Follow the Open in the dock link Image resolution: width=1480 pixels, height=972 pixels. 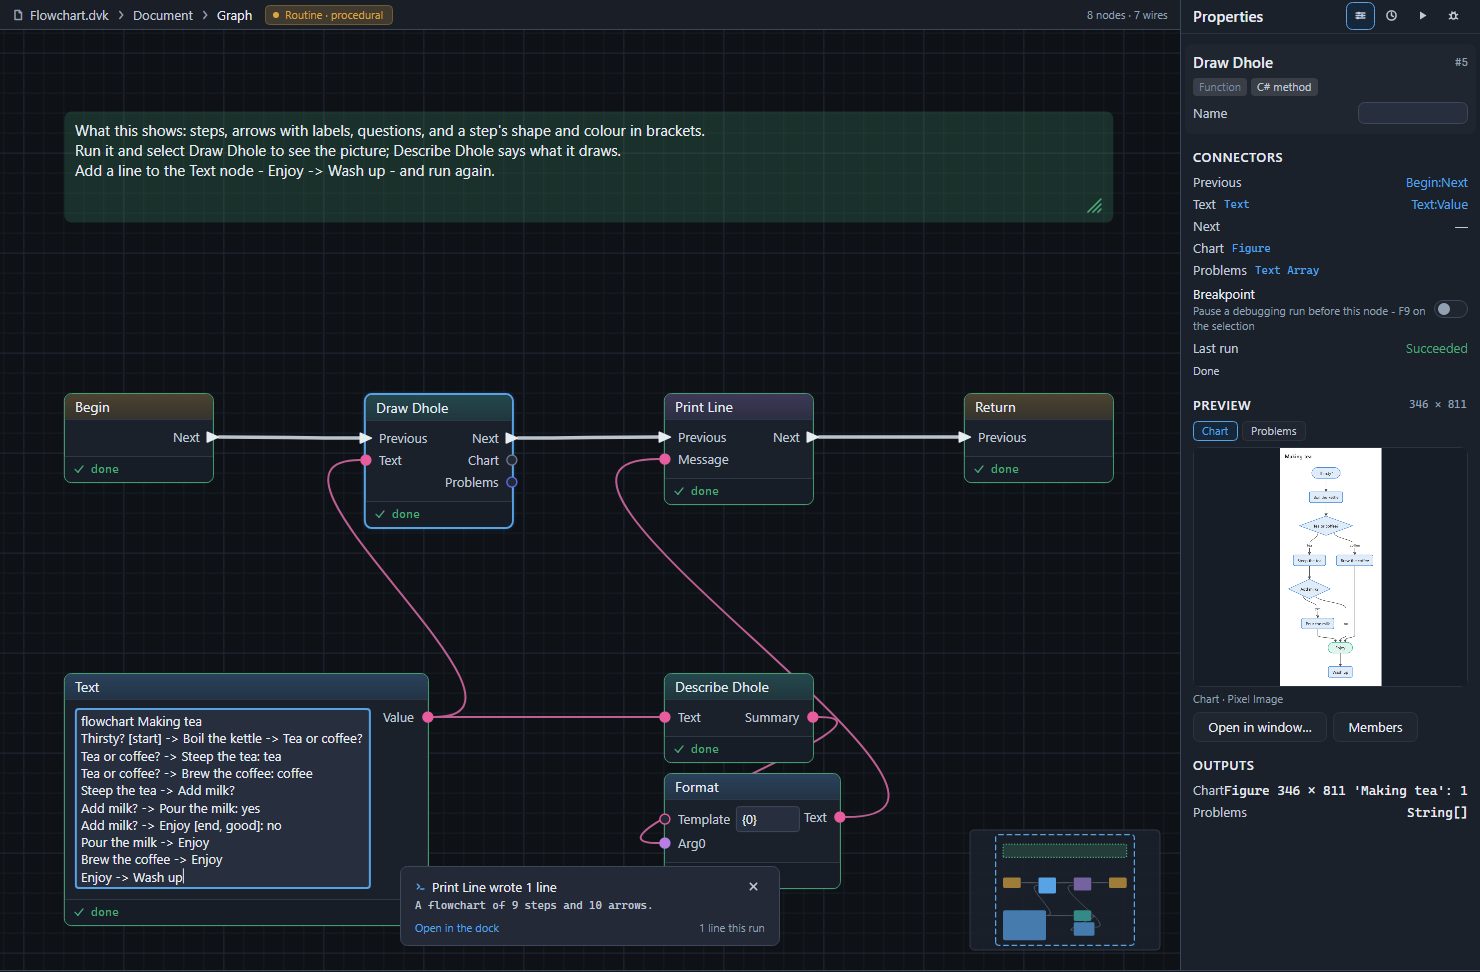457,928
